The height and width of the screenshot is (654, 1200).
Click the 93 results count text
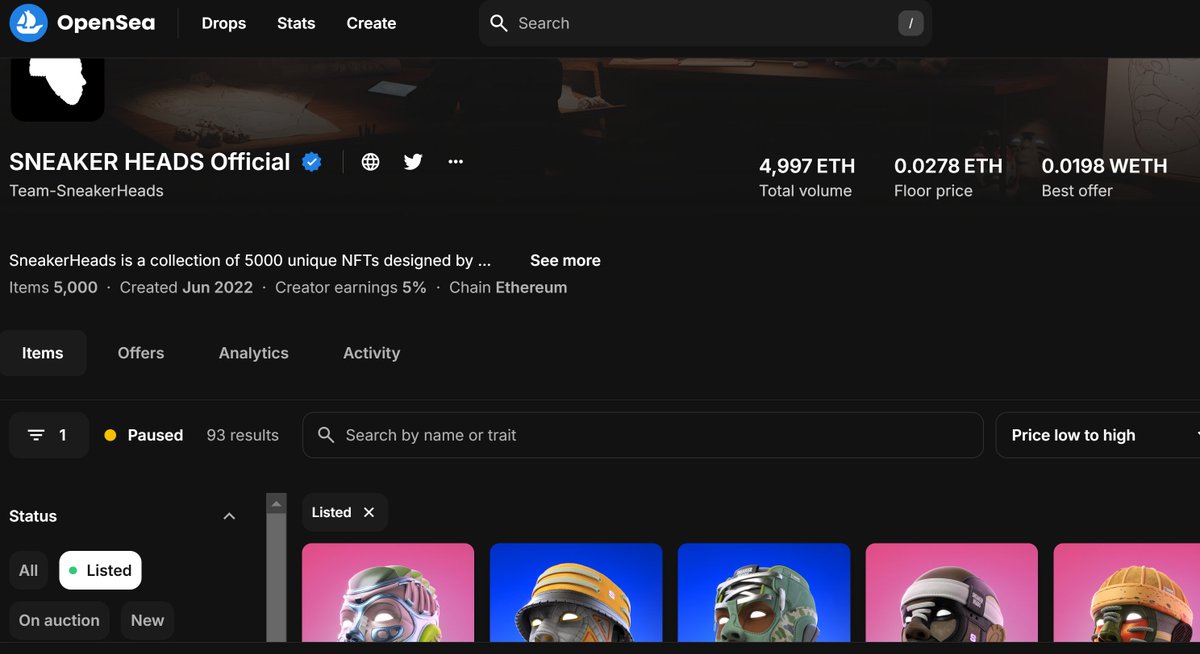pos(243,435)
